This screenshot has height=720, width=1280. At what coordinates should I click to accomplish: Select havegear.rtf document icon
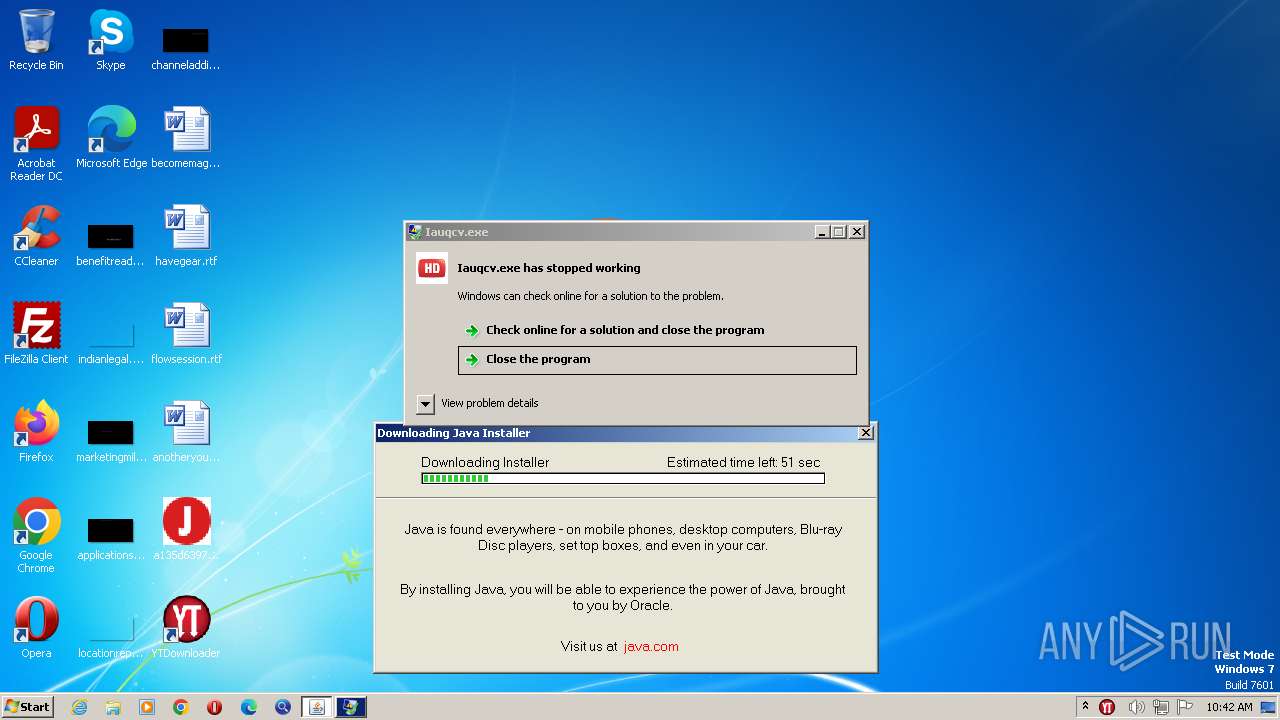[186, 235]
